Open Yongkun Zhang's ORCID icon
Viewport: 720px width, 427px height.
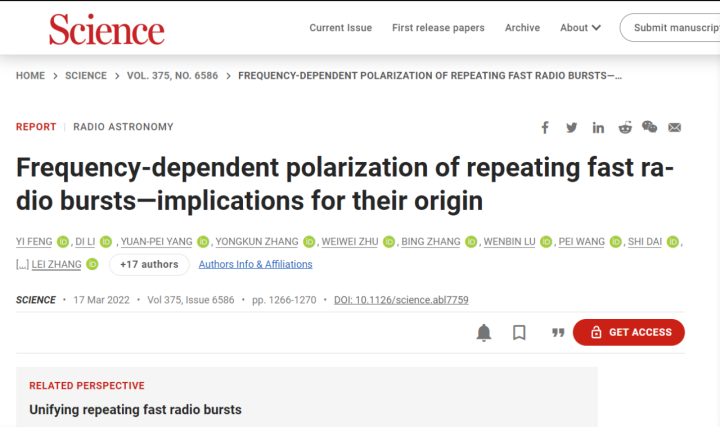309,242
